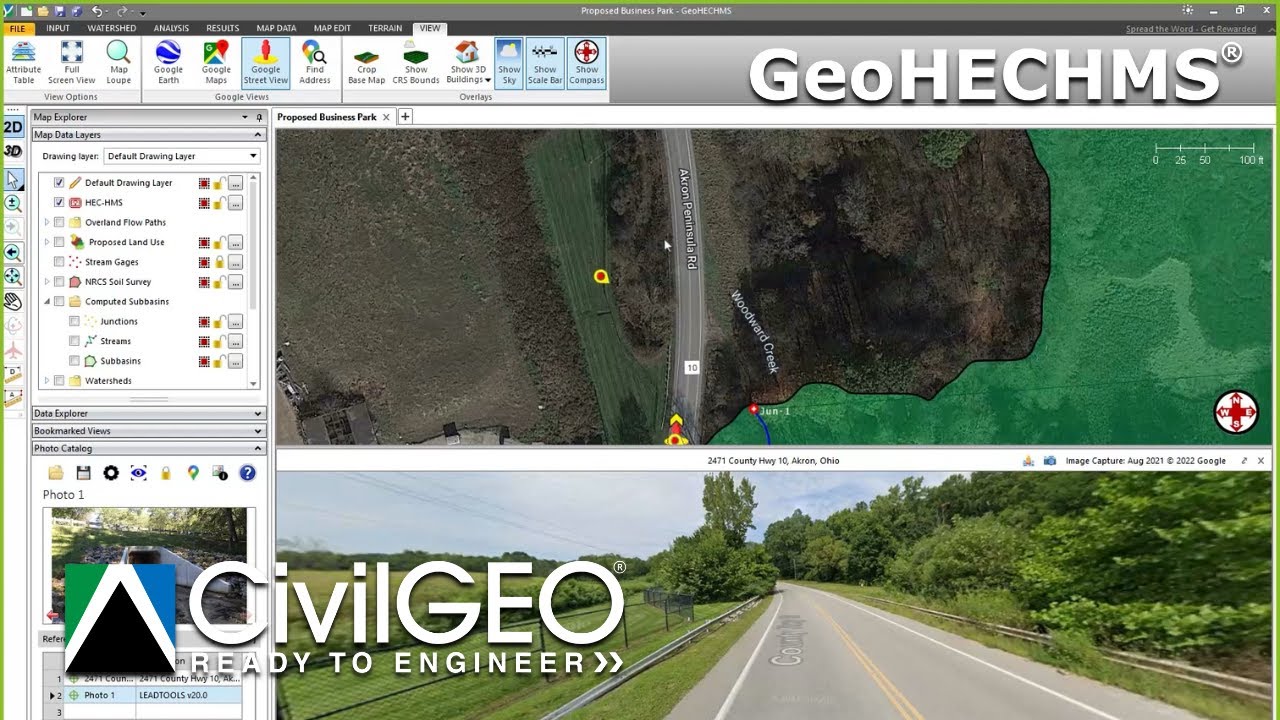Open the MAP DATA ribbon tab

coord(276,28)
